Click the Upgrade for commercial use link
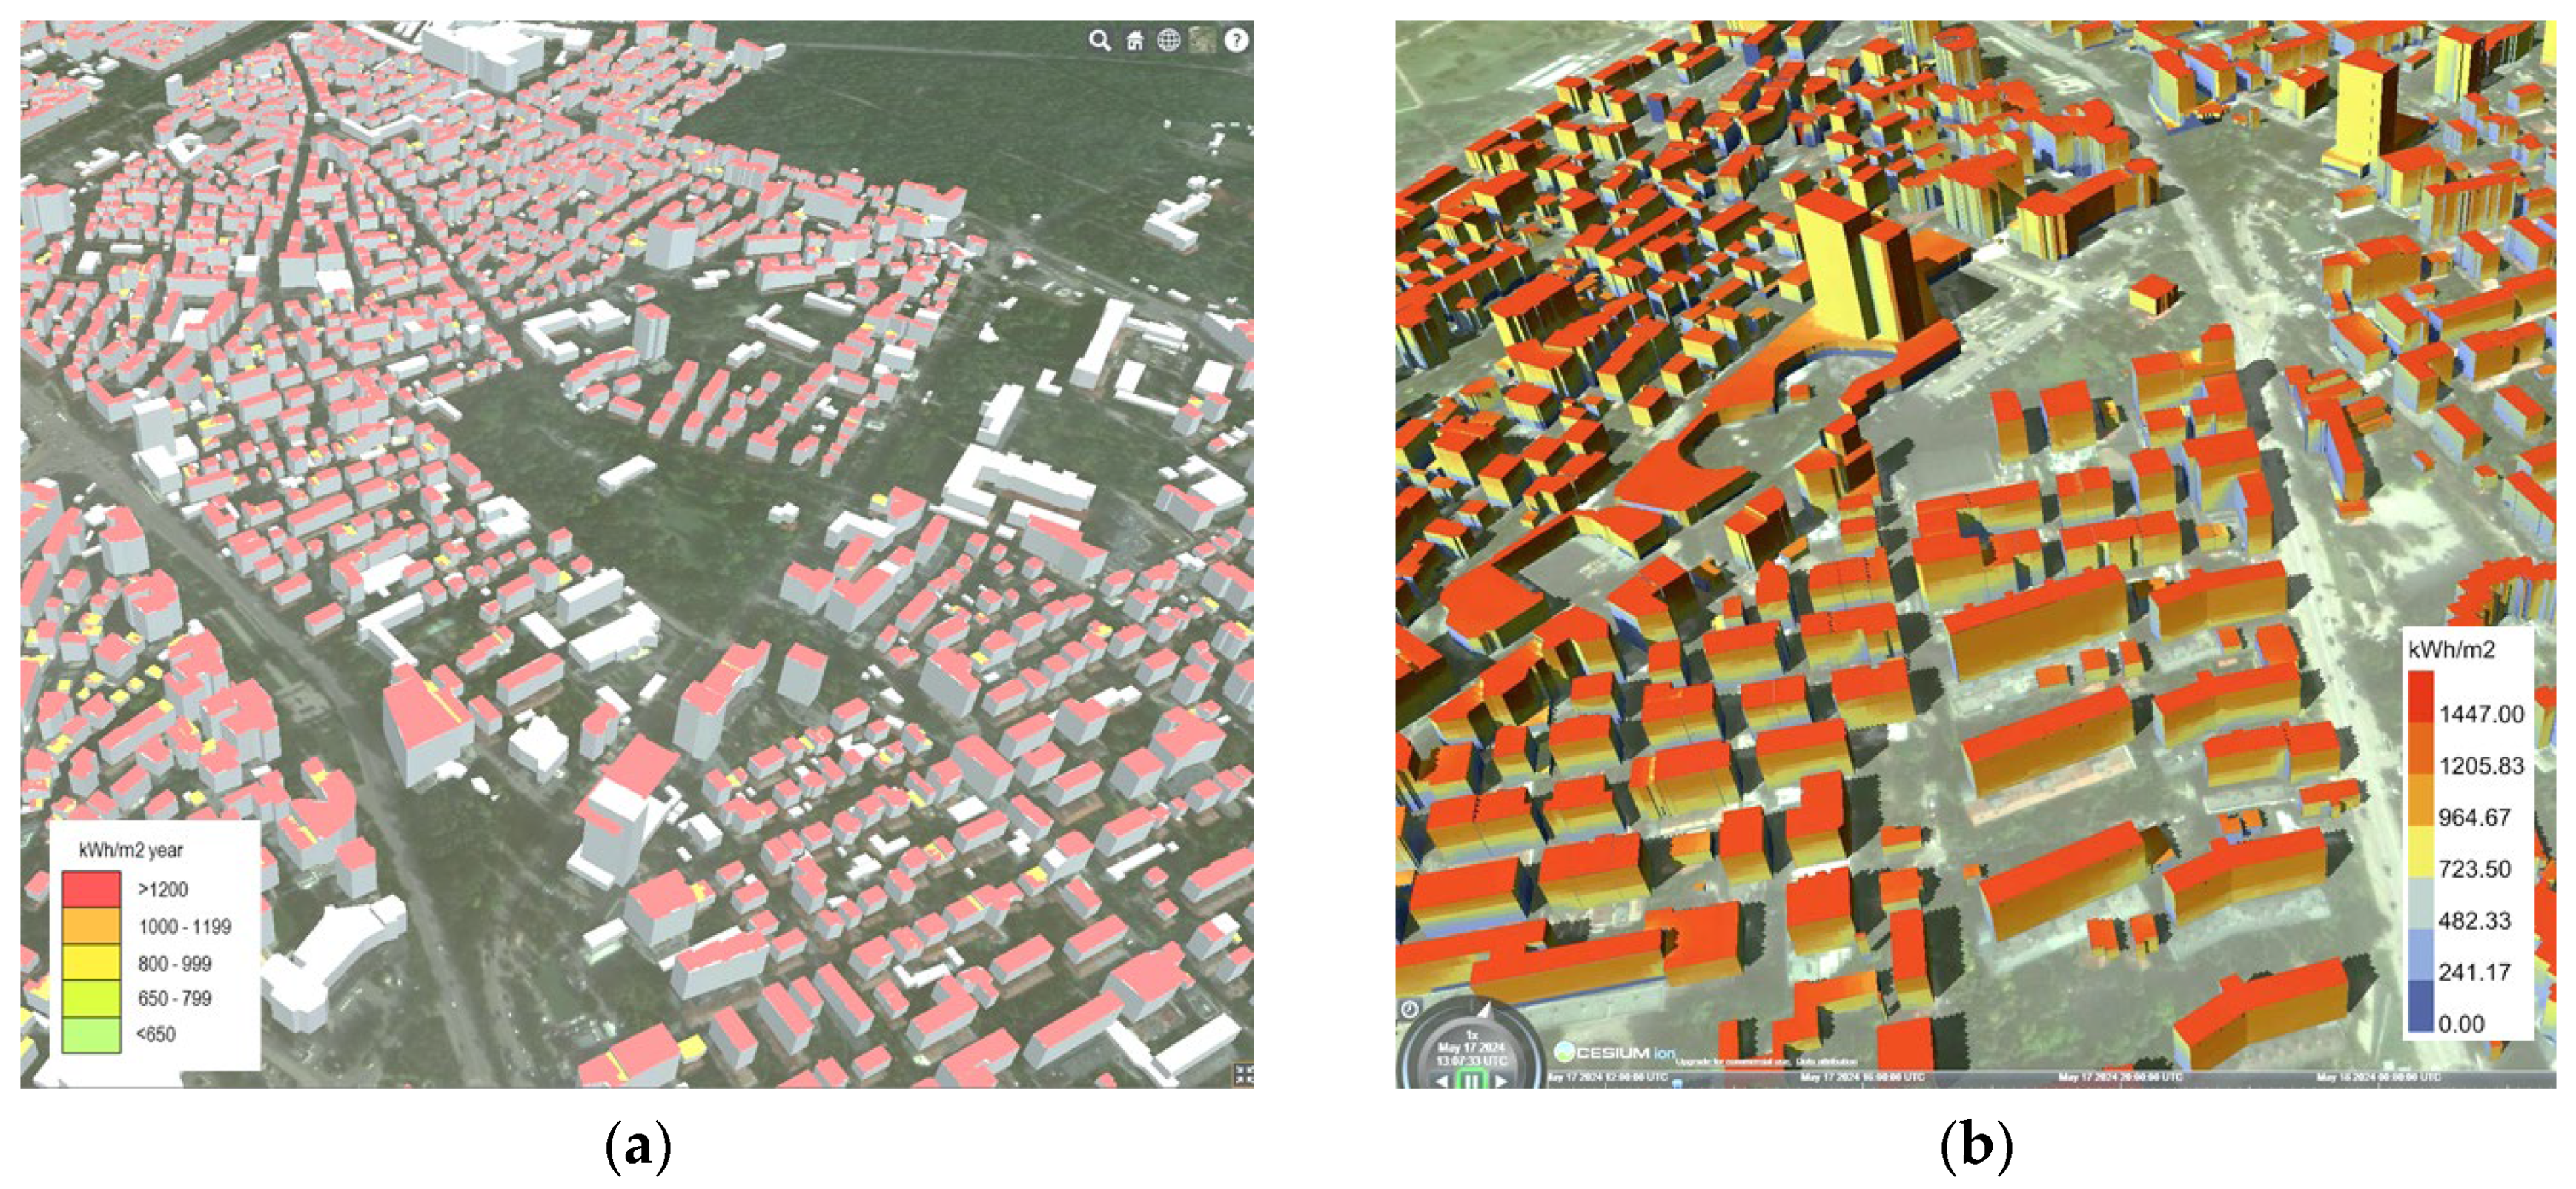 [x=1733, y=1062]
